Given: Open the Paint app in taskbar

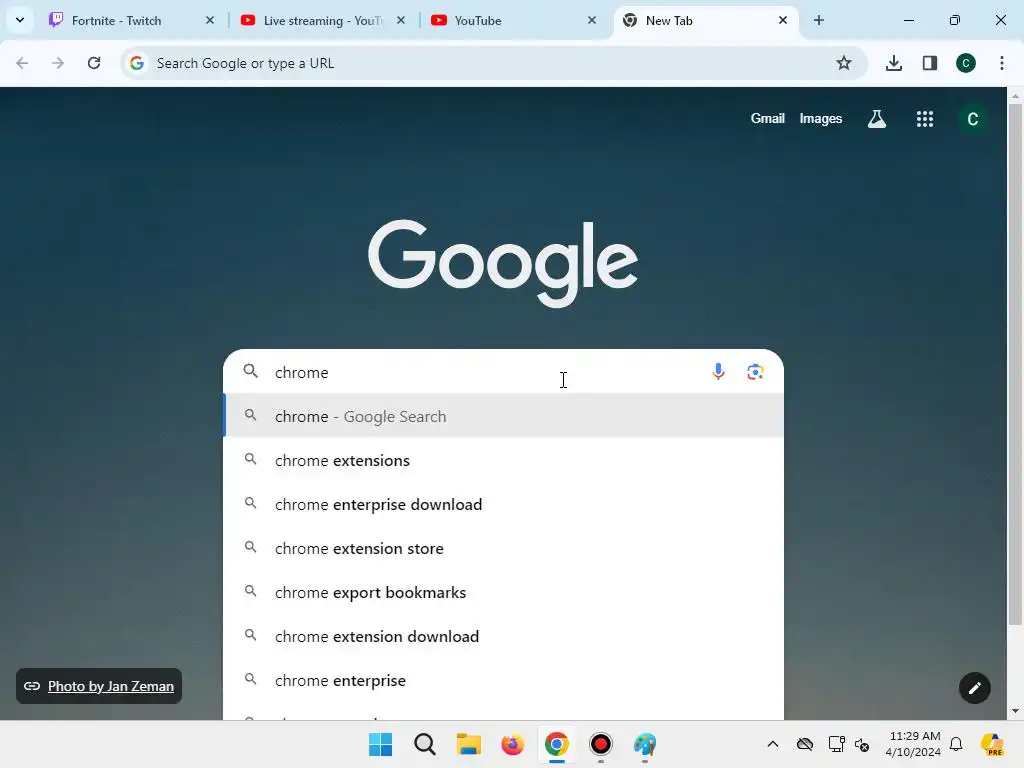Looking at the screenshot, I should (645, 744).
